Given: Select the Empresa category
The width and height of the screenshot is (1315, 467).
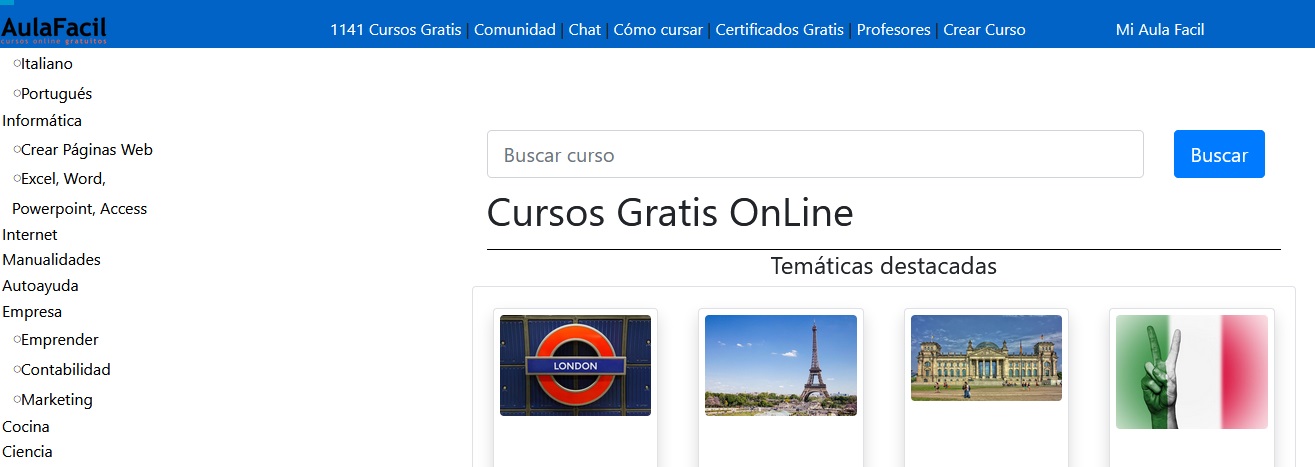Looking at the screenshot, I should pos(32,312).
